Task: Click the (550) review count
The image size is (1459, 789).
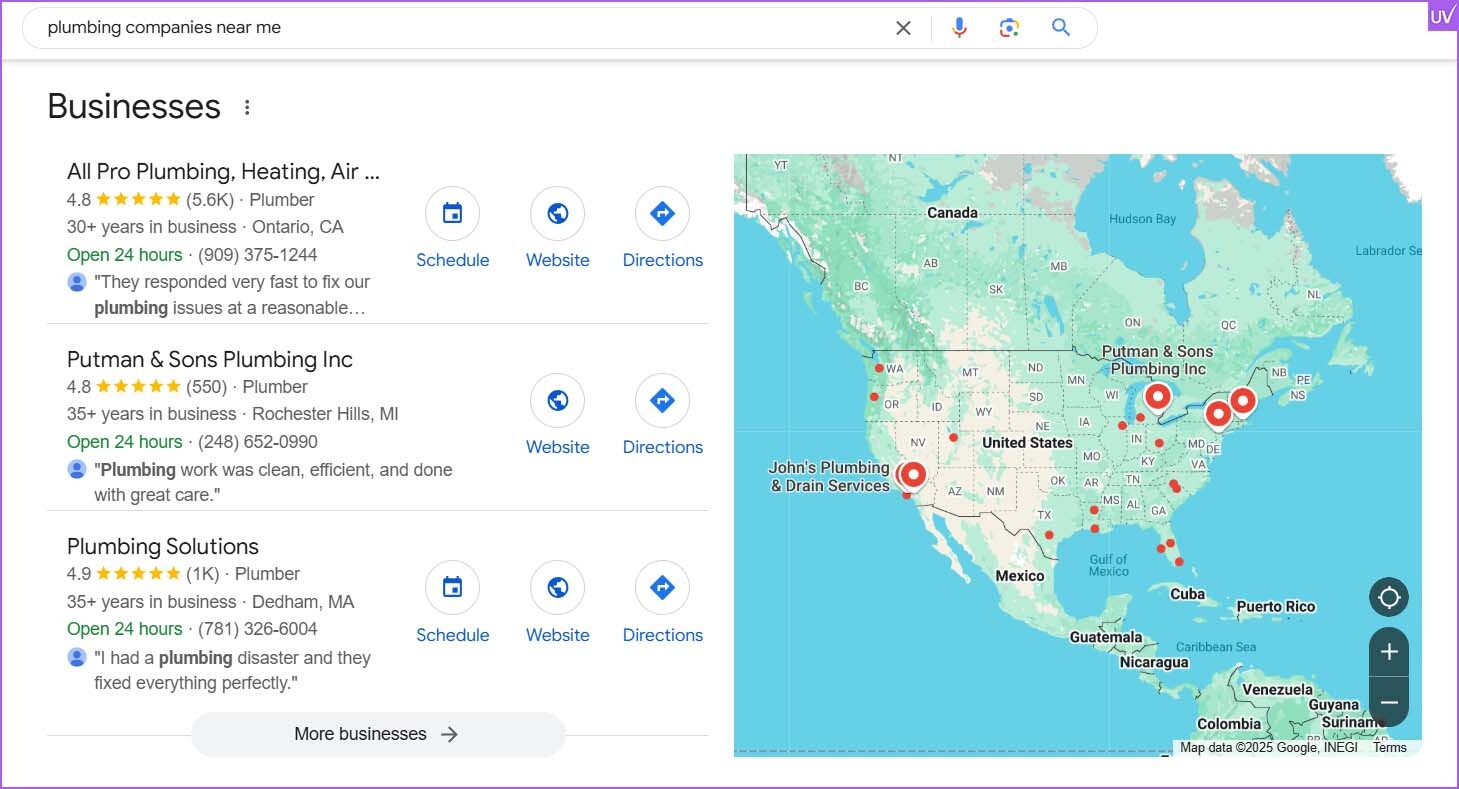Action: [x=207, y=386]
